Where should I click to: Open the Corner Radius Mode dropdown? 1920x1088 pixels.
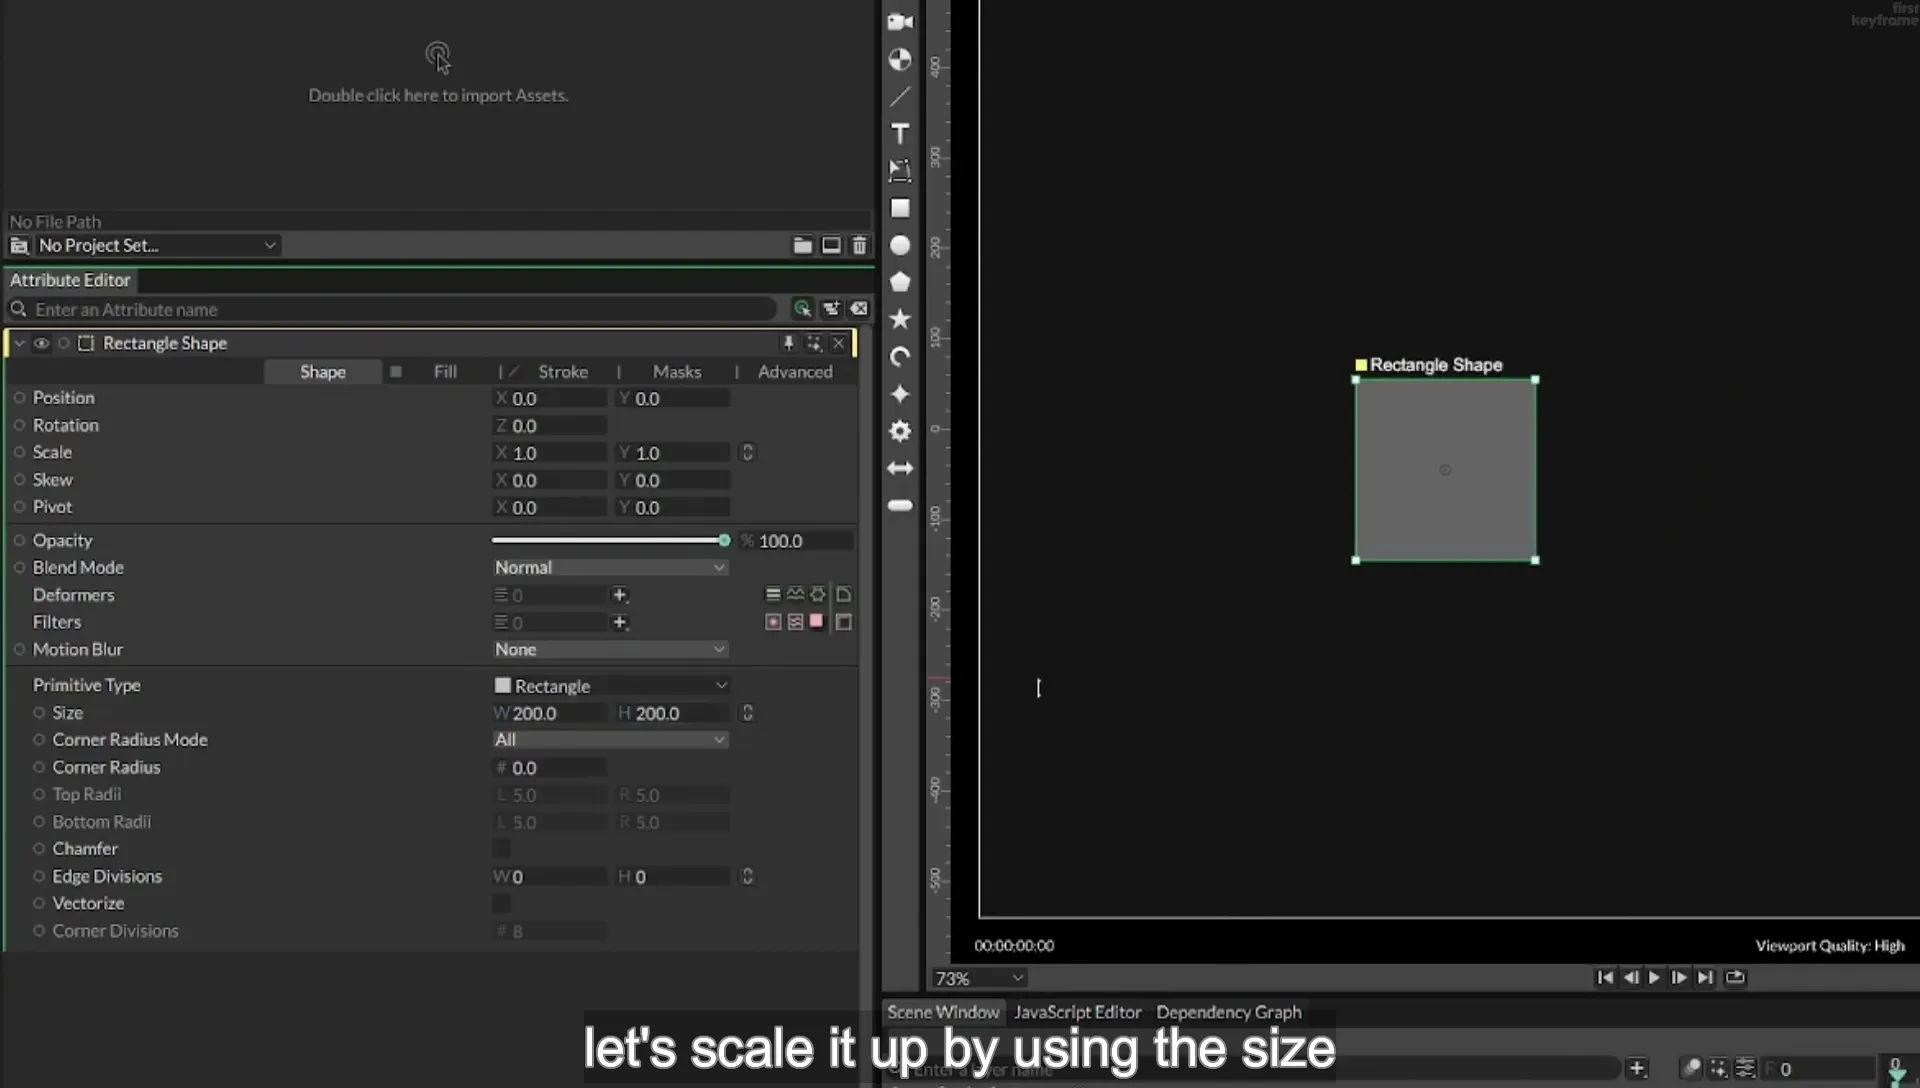610,740
